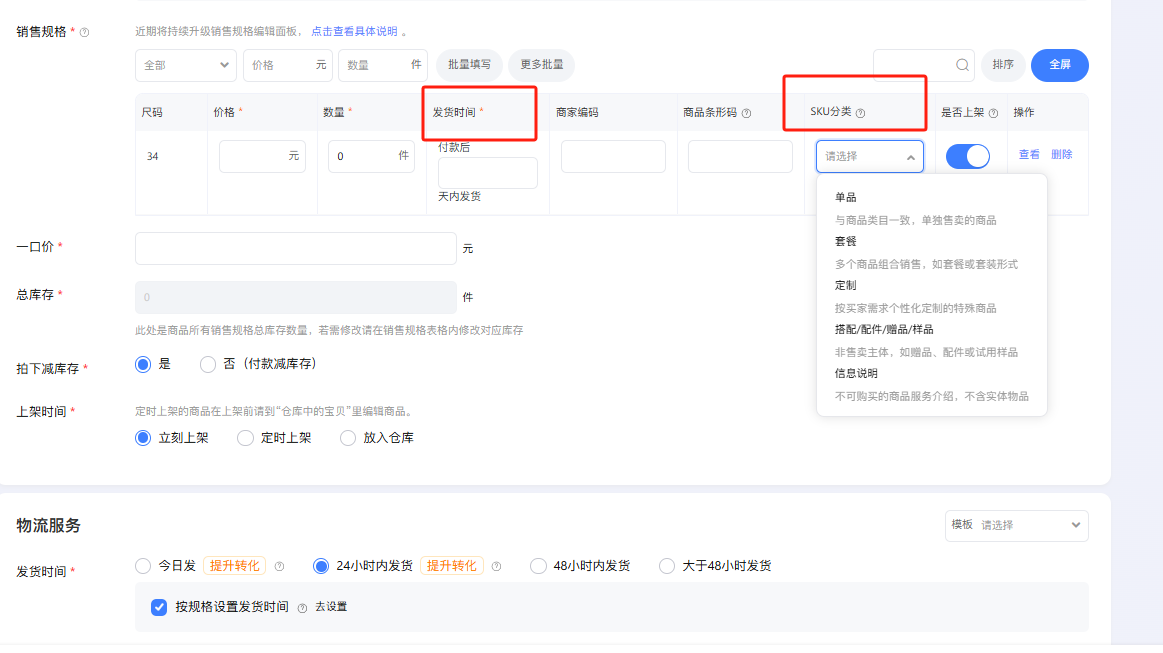Select 否（付款减库存） radio option
This screenshot has height=653, width=1163.
(x=208, y=364)
